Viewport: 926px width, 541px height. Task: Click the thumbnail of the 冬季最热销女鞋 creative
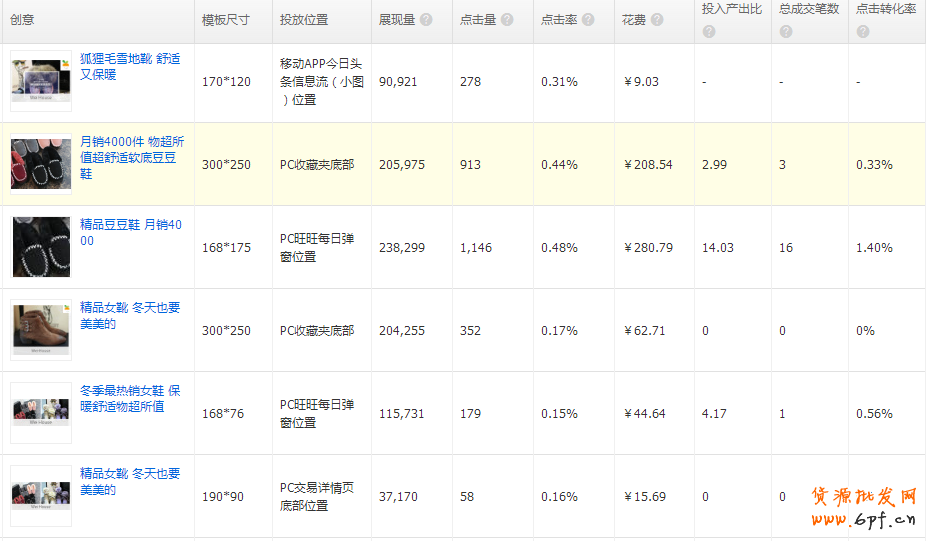click(41, 412)
